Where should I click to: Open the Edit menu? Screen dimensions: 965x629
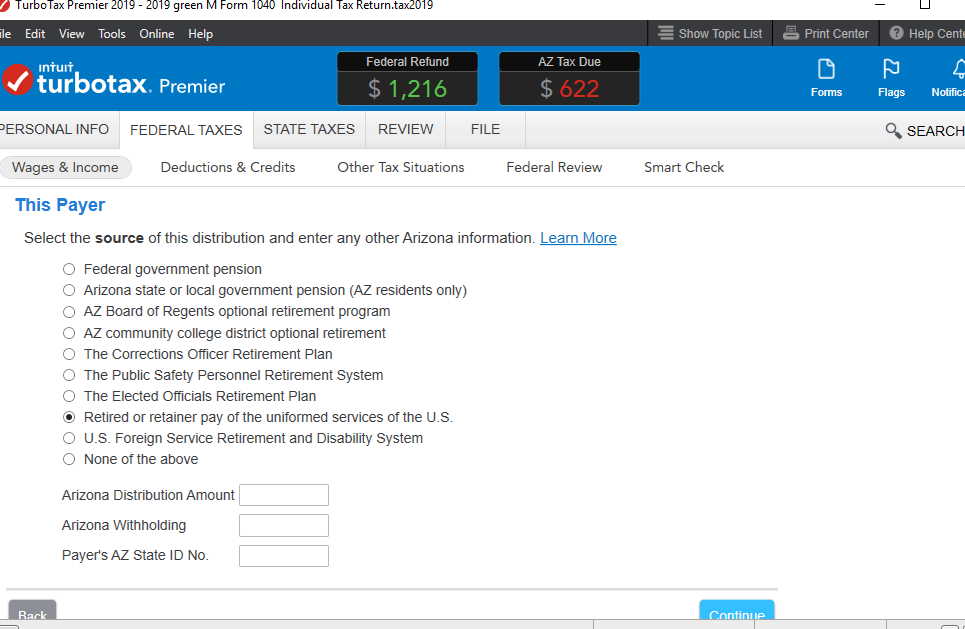pyautogui.click(x=34, y=34)
